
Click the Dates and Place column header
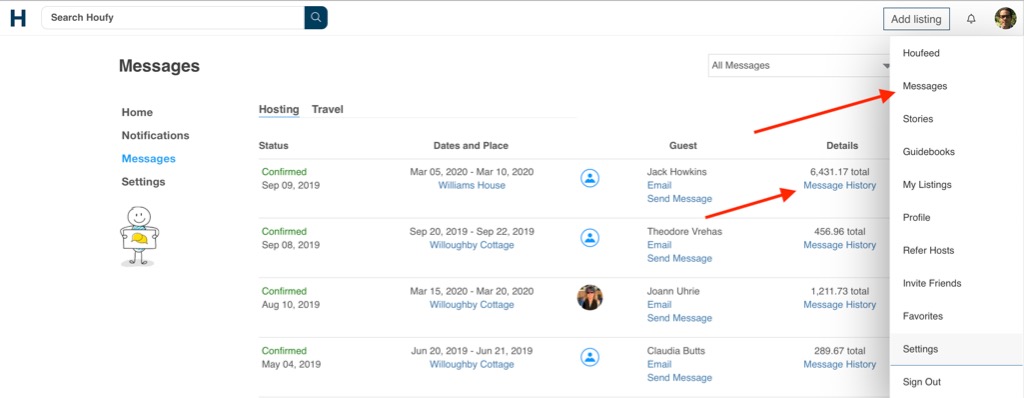pos(471,146)
